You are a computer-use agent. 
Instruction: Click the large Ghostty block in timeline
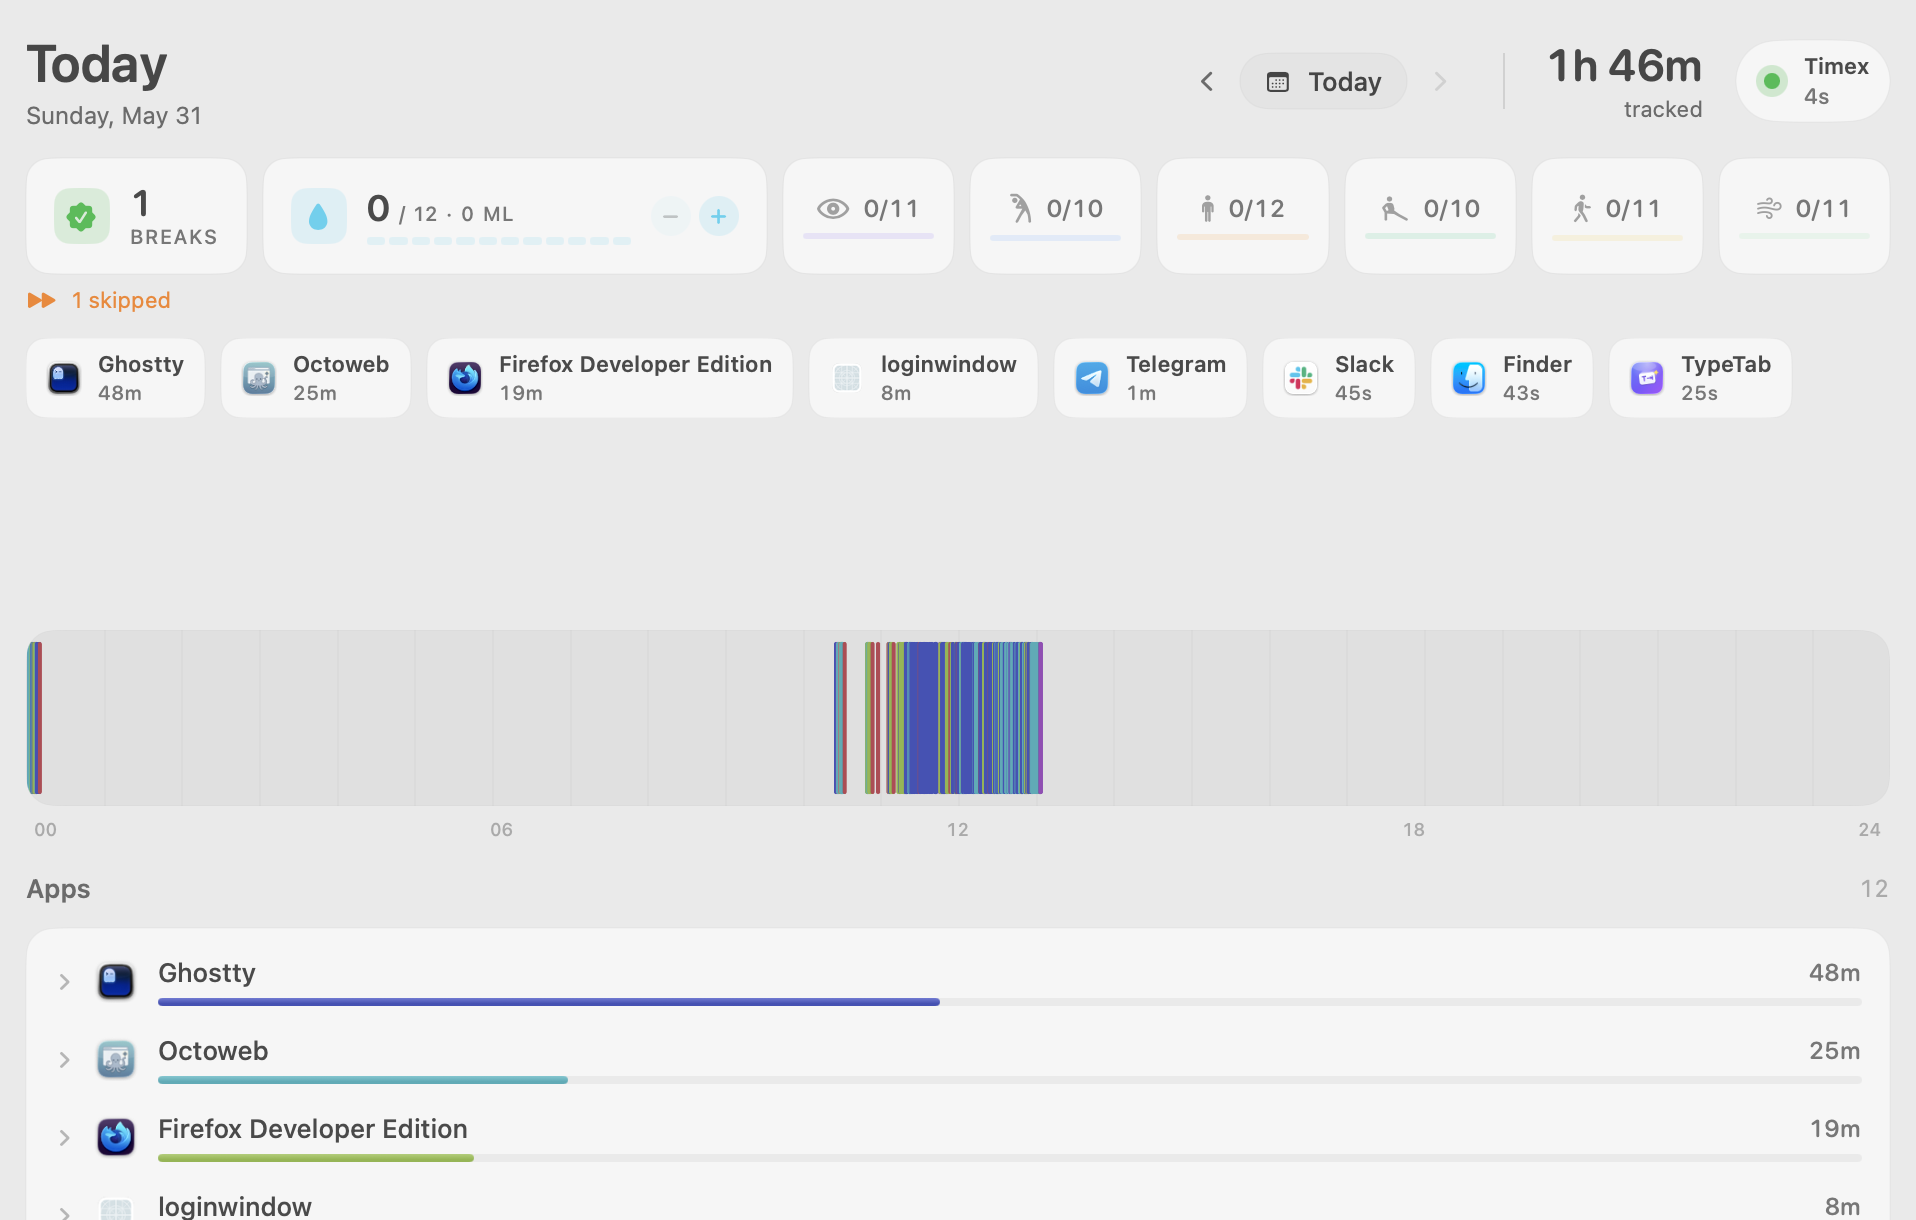(x=923, y=718)
